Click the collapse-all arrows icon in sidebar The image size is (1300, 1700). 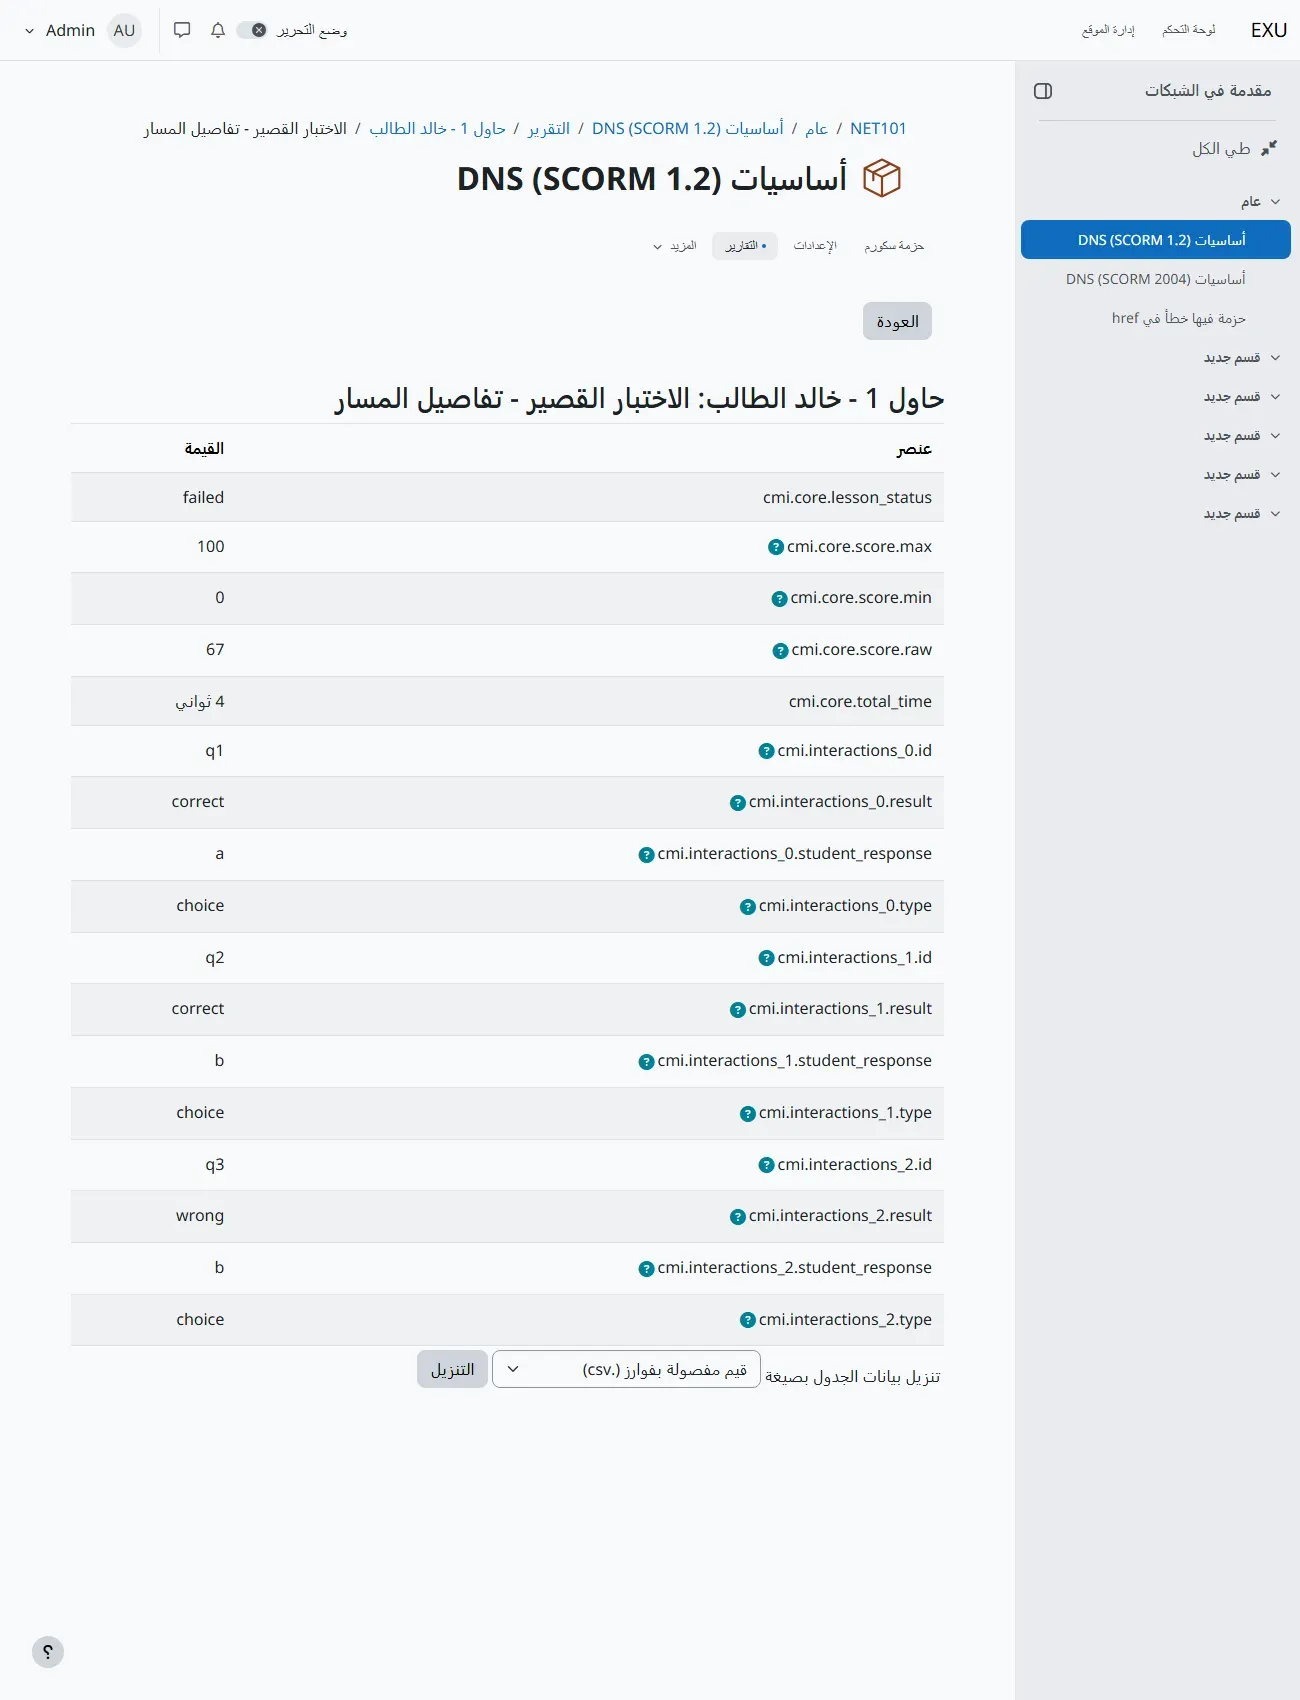click(1269, 148)
